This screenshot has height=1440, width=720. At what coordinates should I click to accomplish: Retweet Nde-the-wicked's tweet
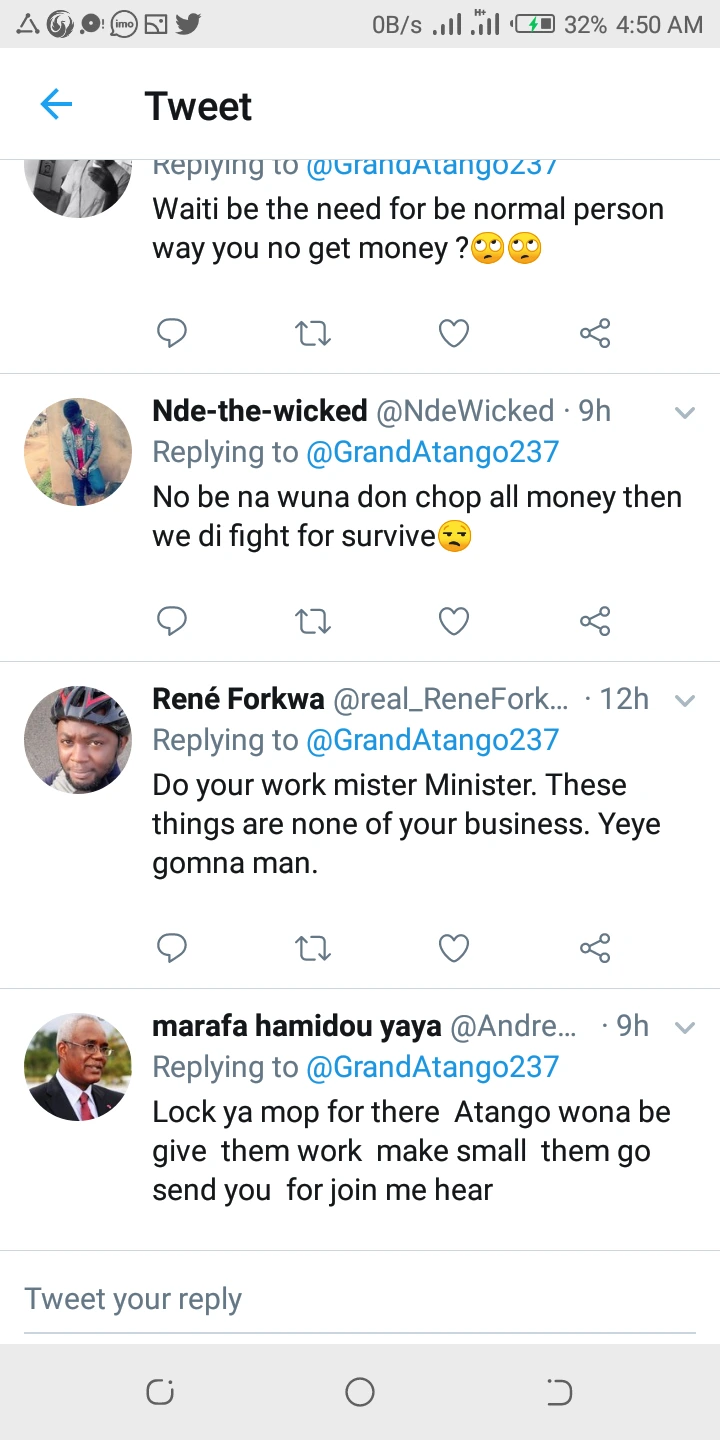tap(313, 621)
